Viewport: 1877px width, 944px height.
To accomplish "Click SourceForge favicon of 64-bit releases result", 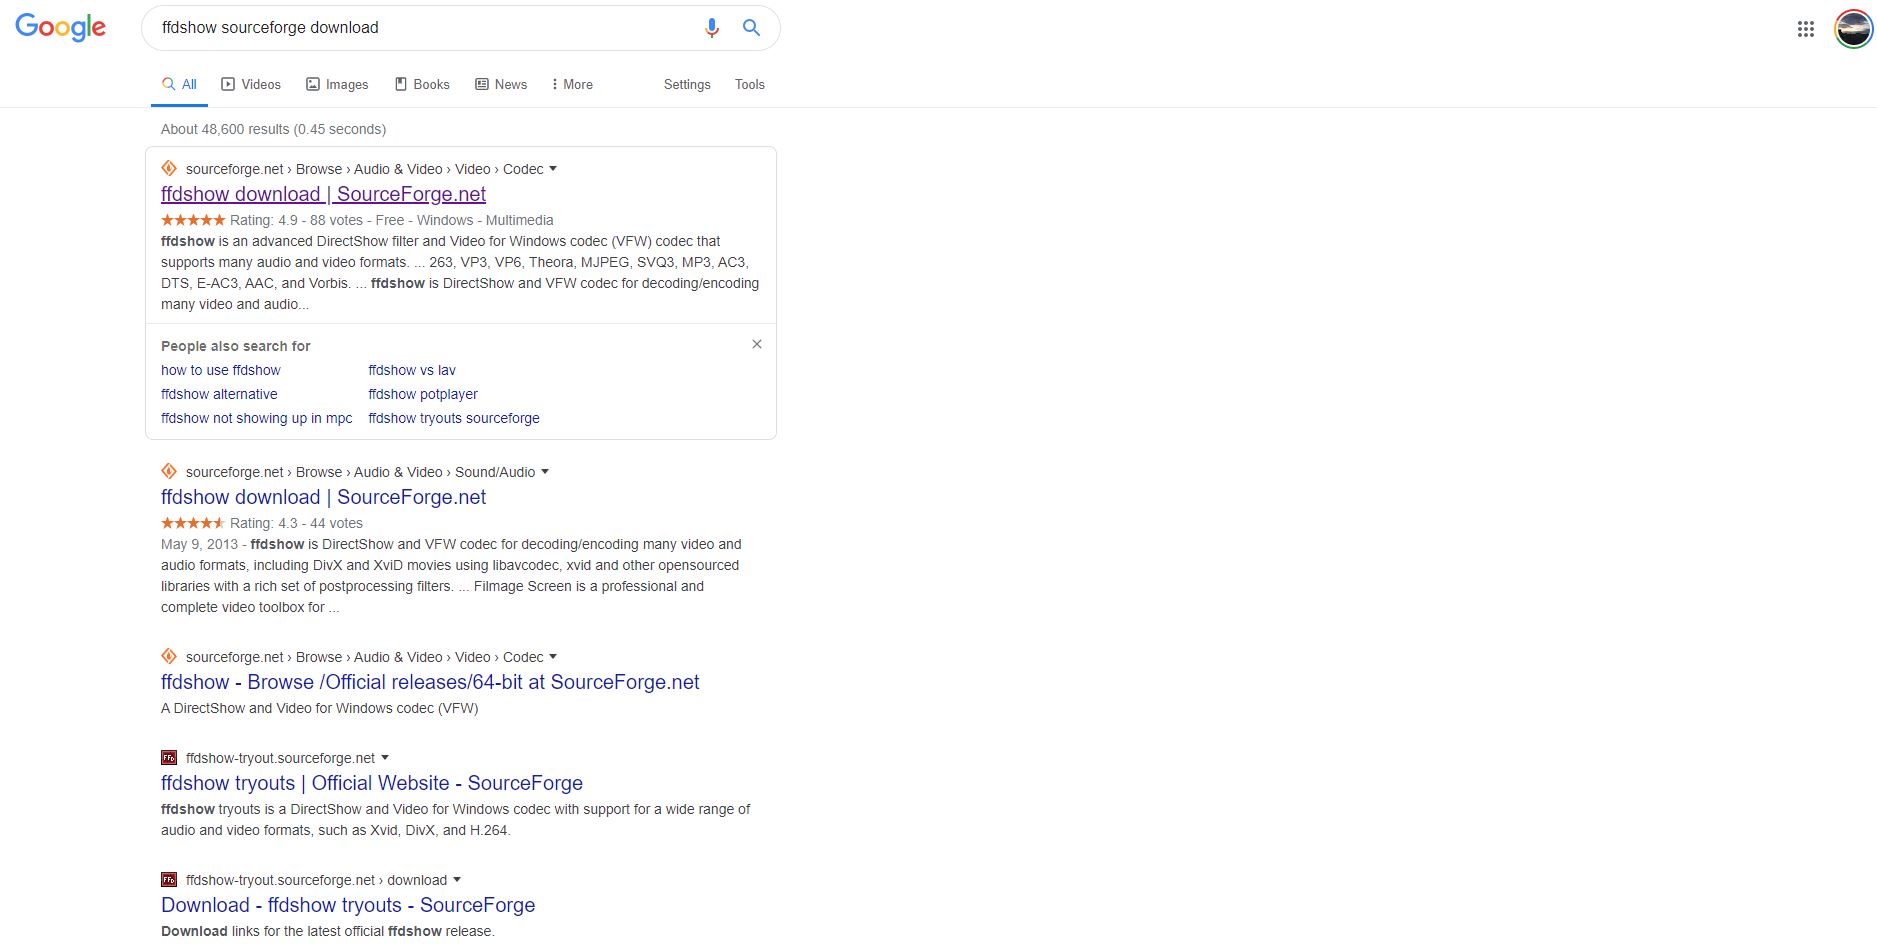I will tap(169, 656).
